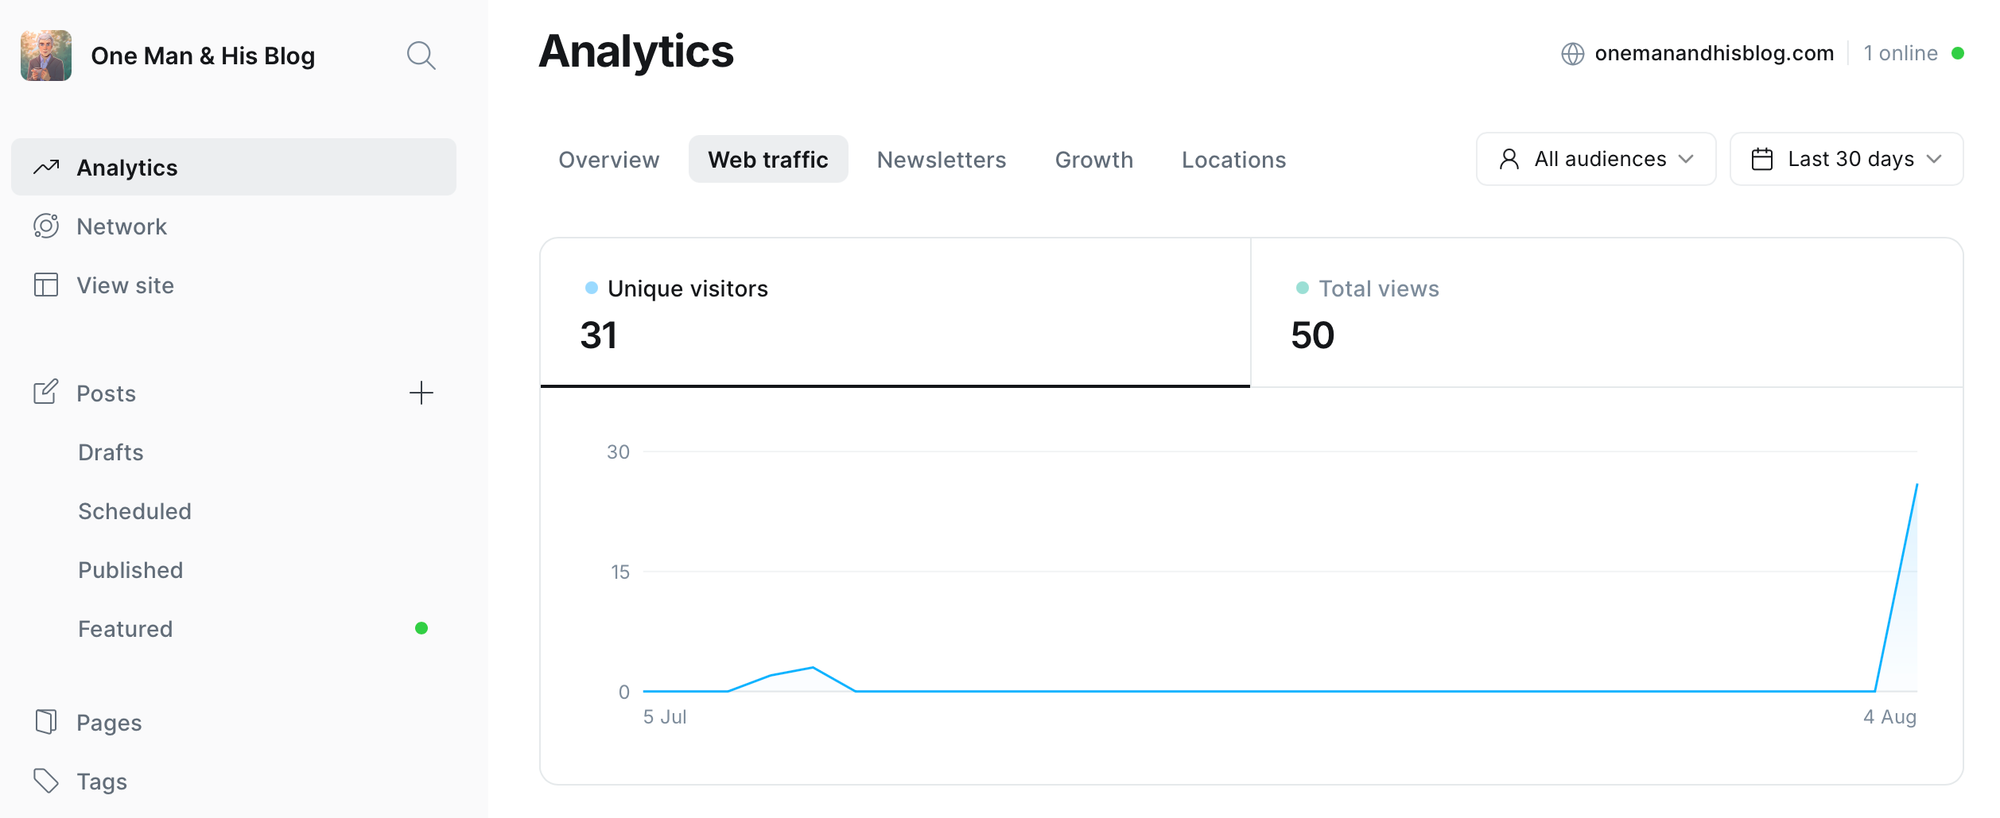Show the Total views chart
Viewport: 2000px width, 818px height.
(x=1606, y=312)
